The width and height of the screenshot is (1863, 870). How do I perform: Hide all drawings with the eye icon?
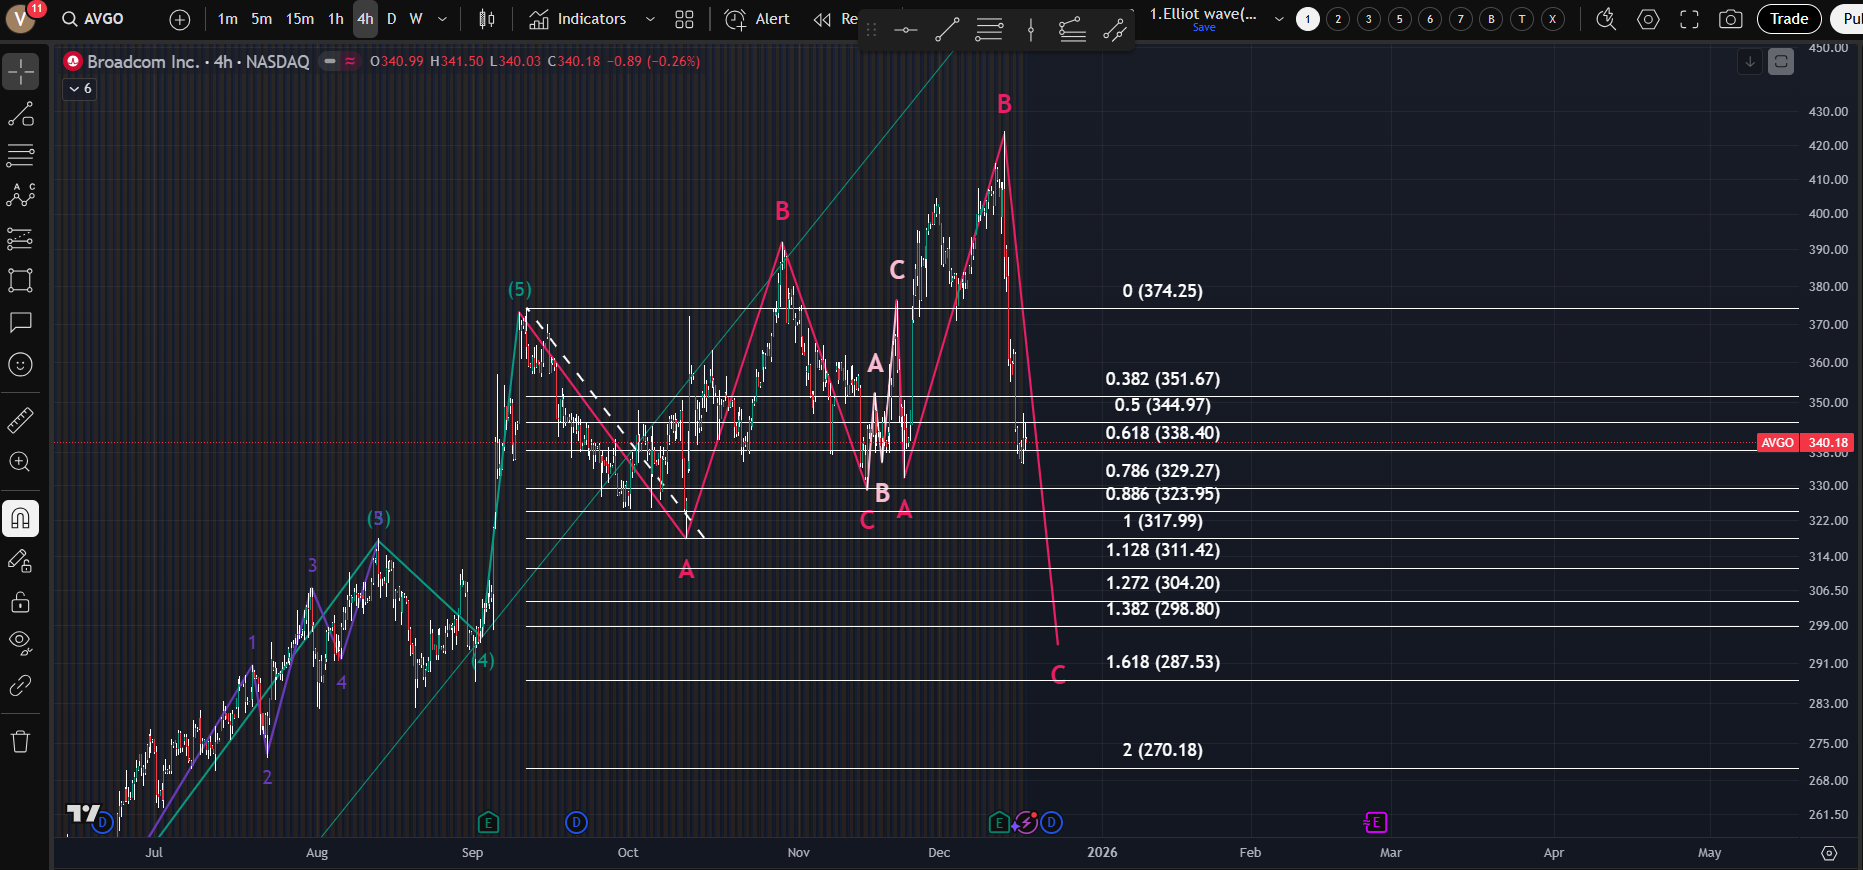(x=20, y=642)
